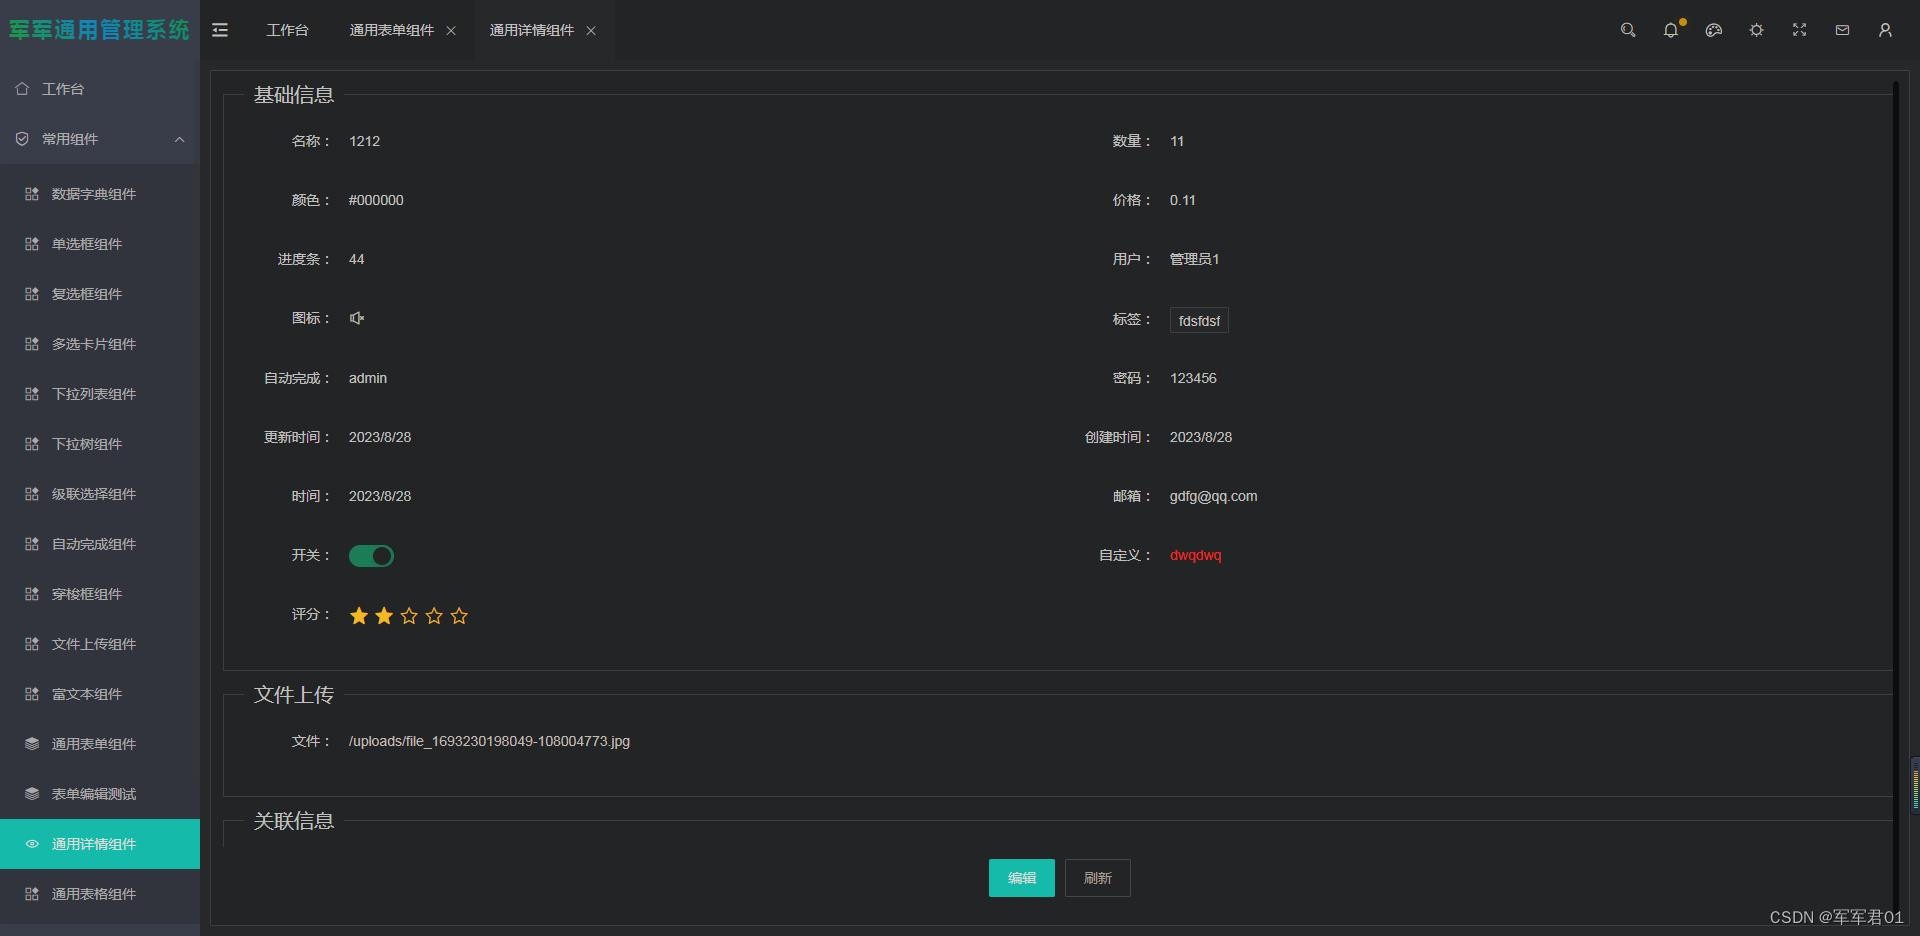Click the shield icon beside 常用组件
Screen dimensions: 1920x936
coord(22,139)
